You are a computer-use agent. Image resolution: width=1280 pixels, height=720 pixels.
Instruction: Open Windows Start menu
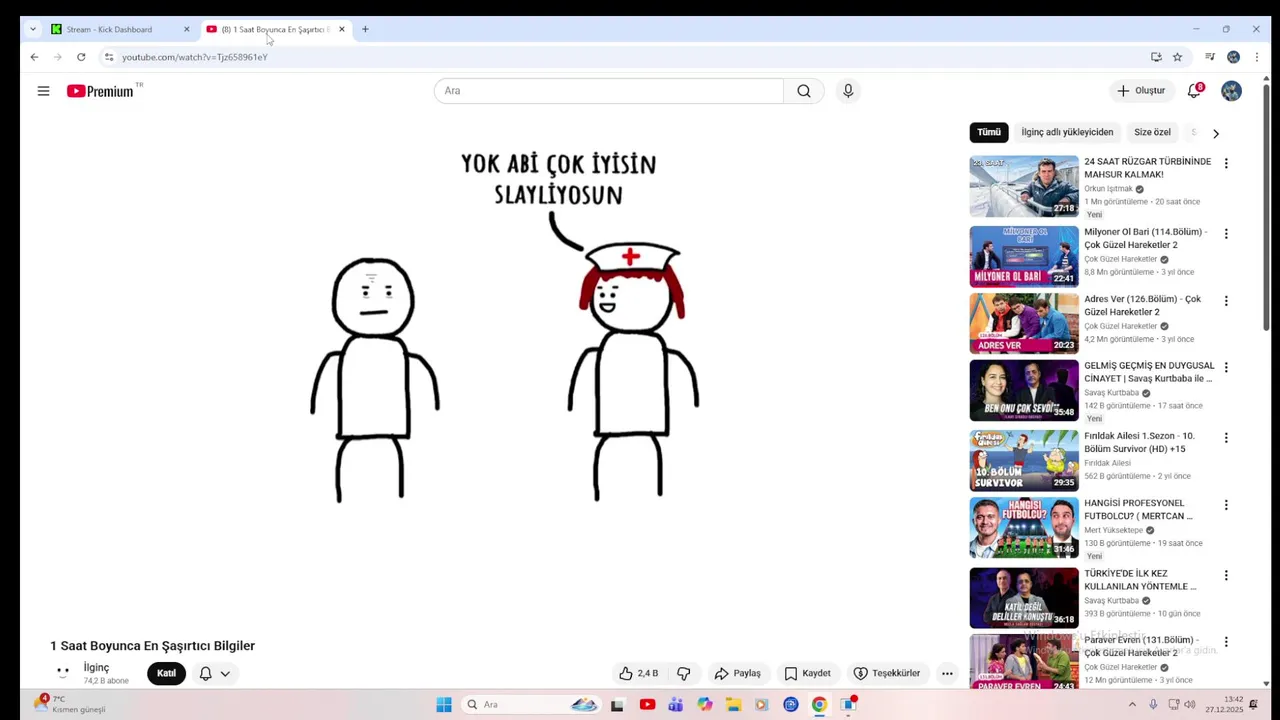(x=444, y=704)
